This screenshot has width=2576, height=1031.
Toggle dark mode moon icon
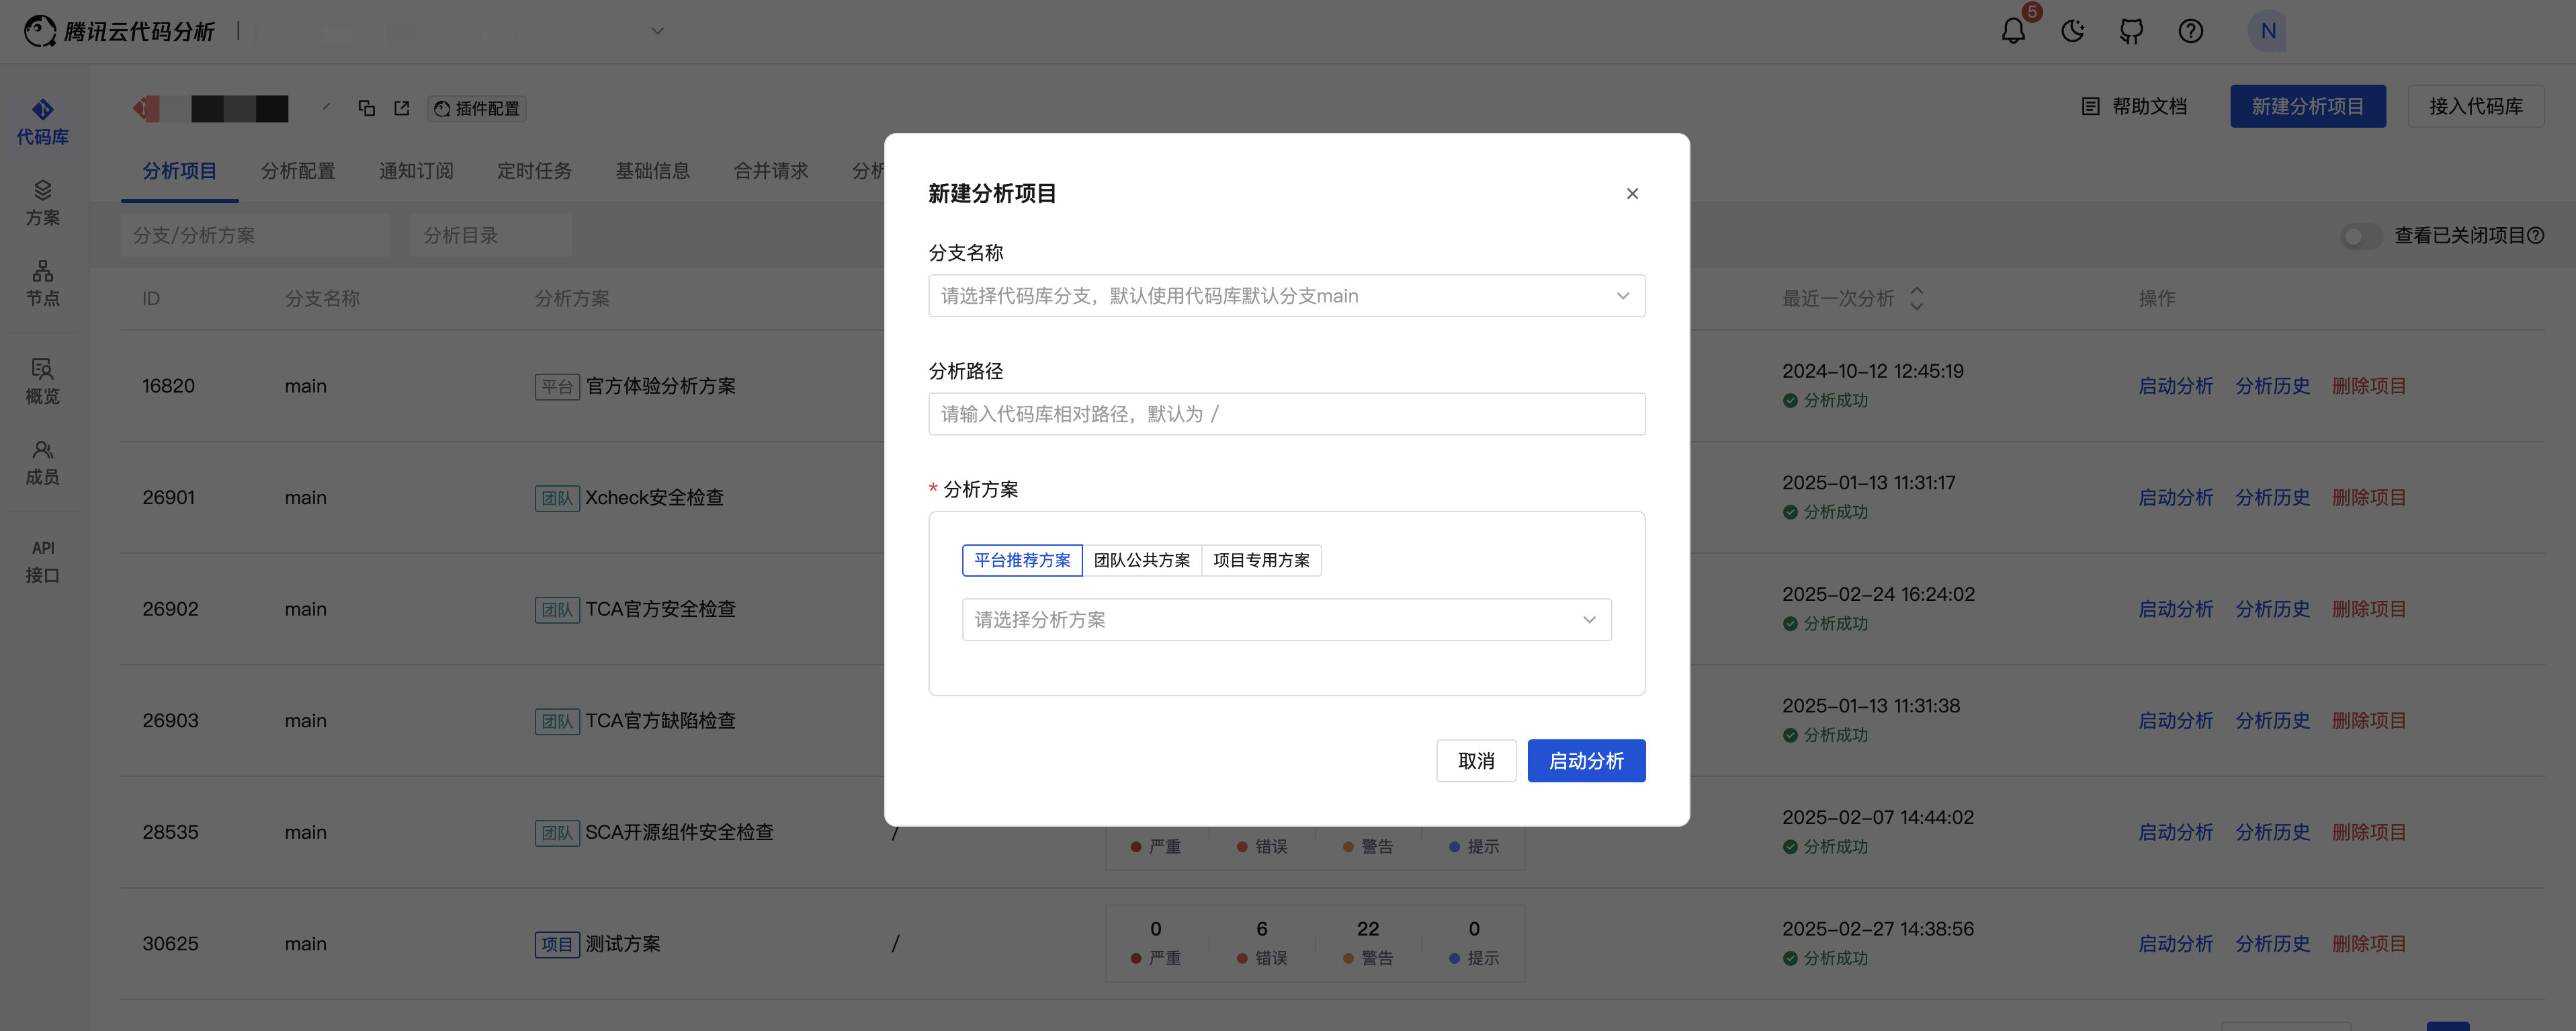[2072, 31]
